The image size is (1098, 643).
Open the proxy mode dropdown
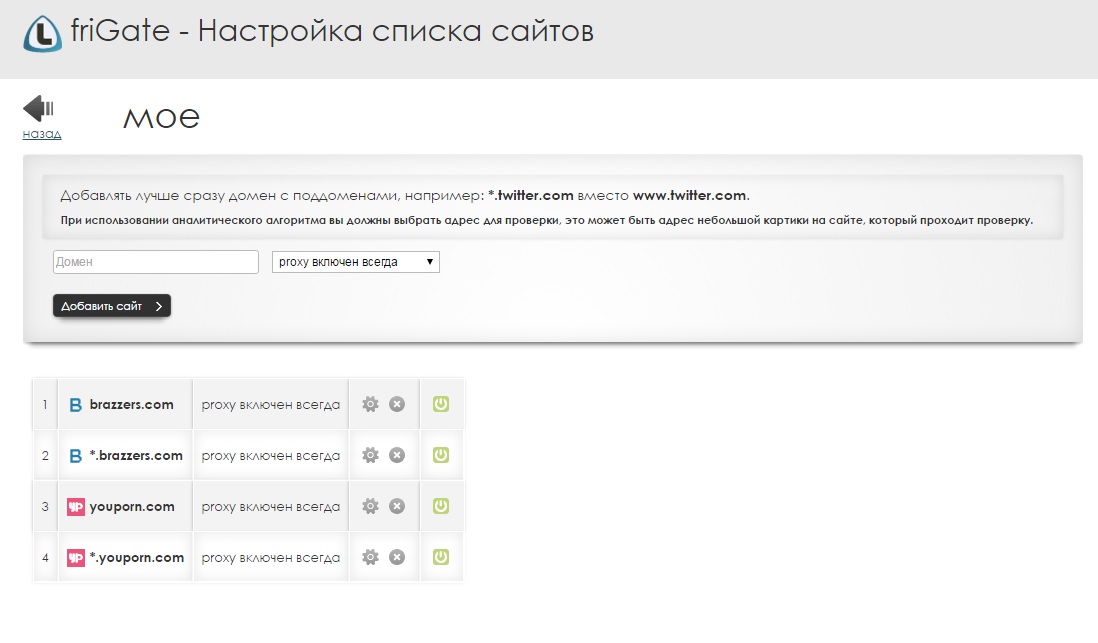(356, 262)
